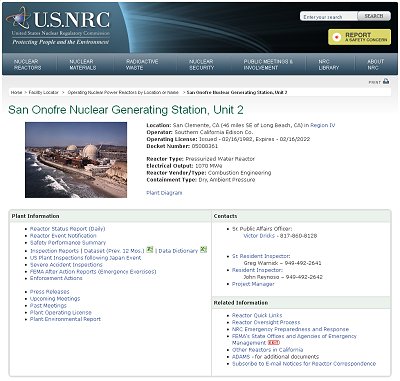Focus the search input field
The width and height of the screenshot is (400, 381).
(x=329, y=16)
